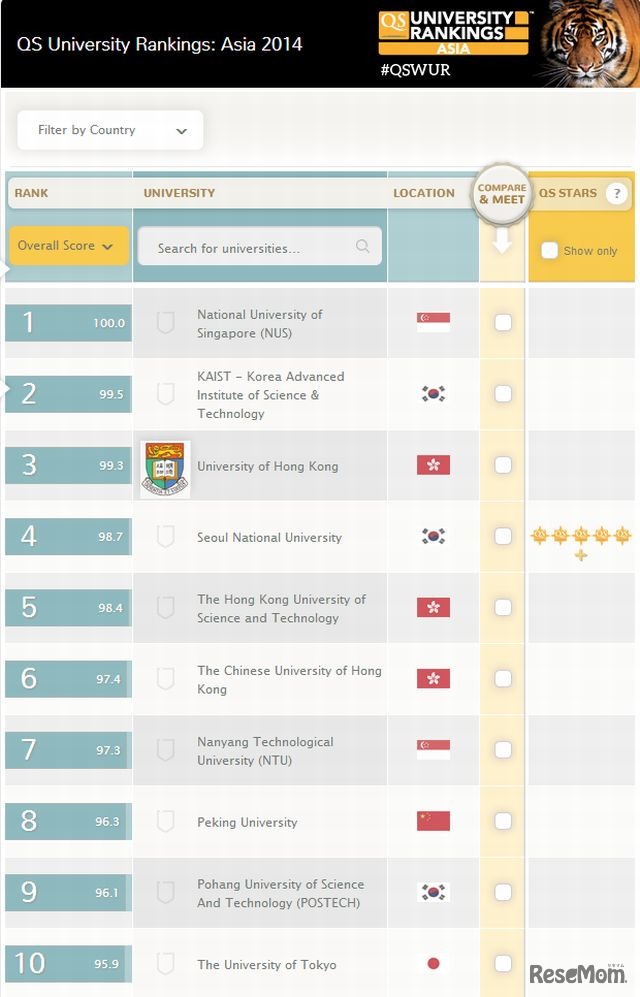Click the QS University Rankings Asia logo
This screenshot has height=997, width=640.
451,31
